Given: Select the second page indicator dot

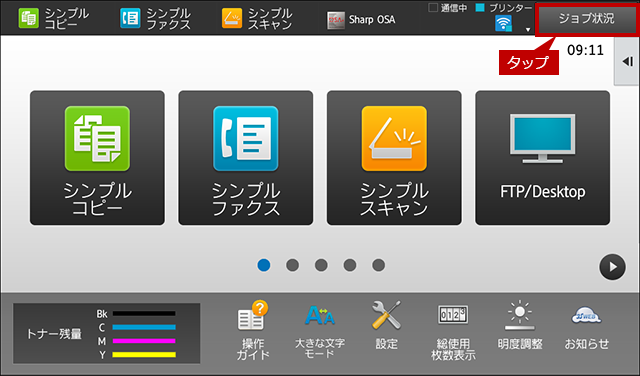Looking at the screenshot, I should [292, 265].
